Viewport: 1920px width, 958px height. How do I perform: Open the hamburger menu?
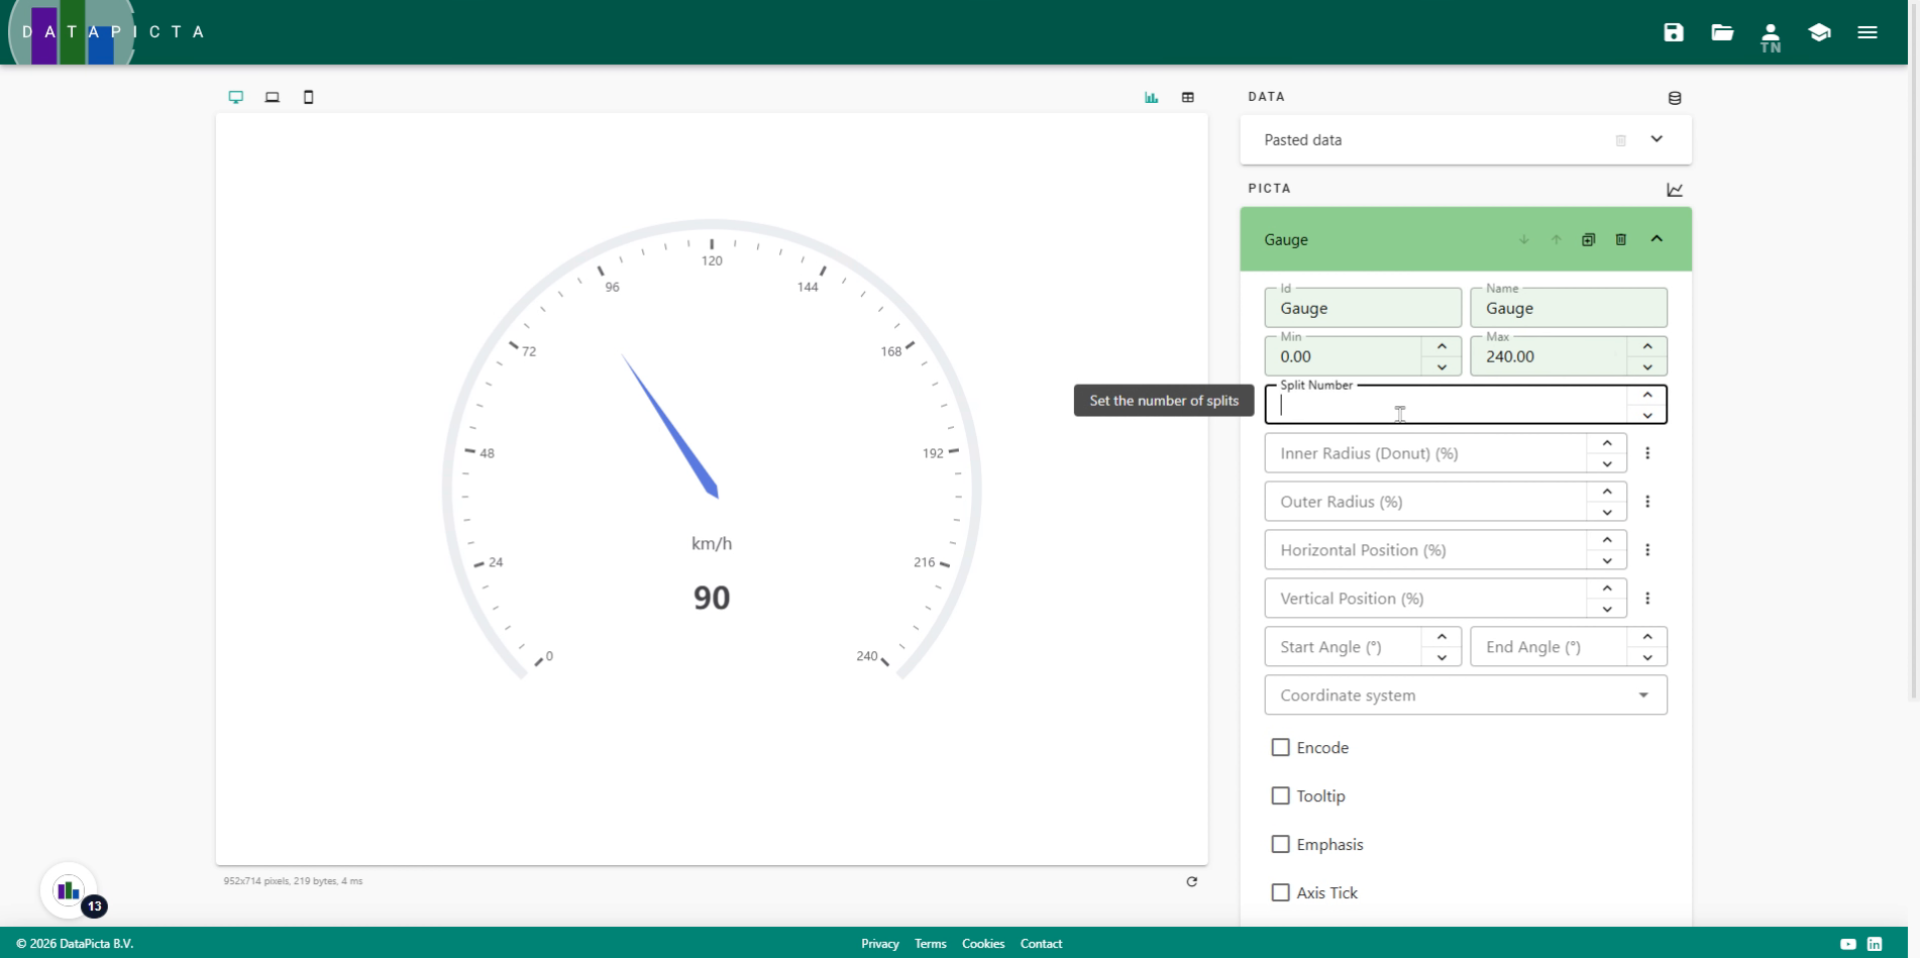(1867, 32)
